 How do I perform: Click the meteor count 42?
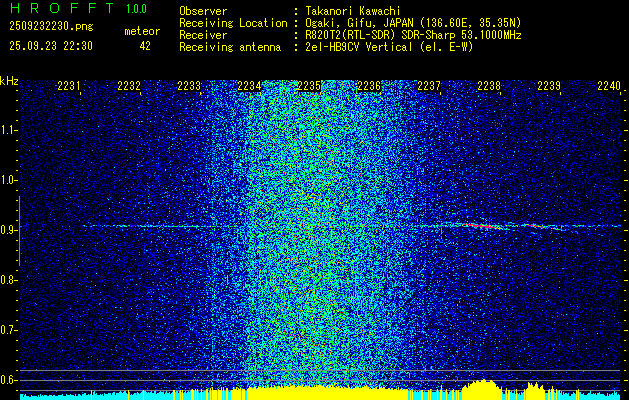(145, 46)
